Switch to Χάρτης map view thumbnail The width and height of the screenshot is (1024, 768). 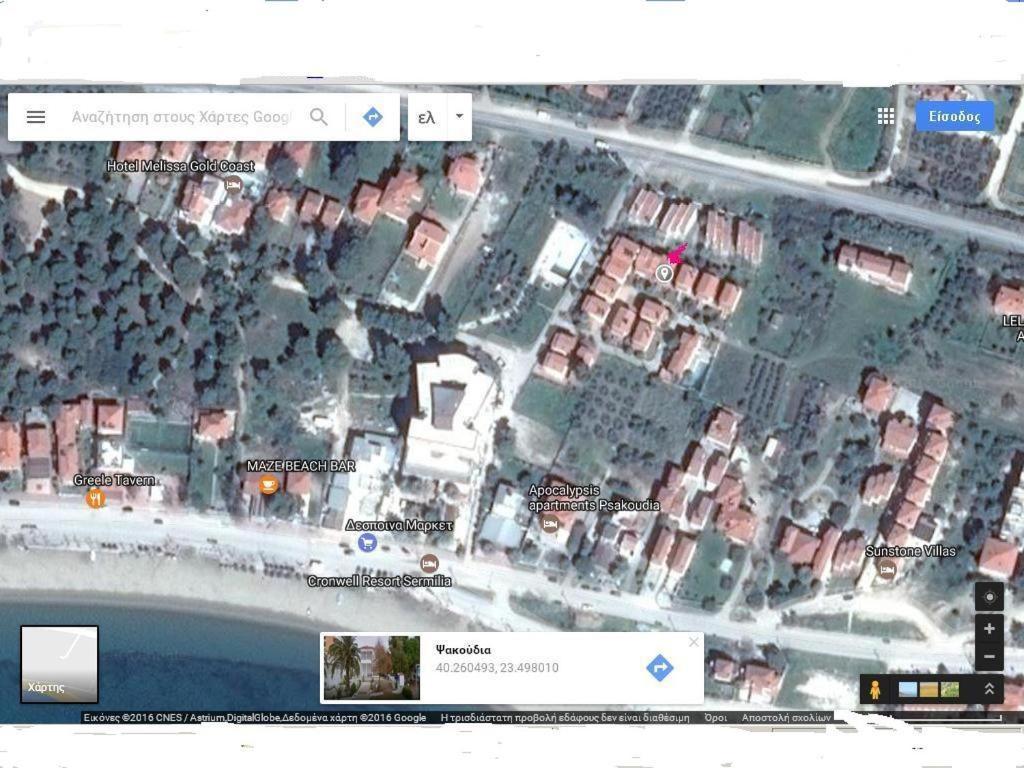tap(59, 664)
